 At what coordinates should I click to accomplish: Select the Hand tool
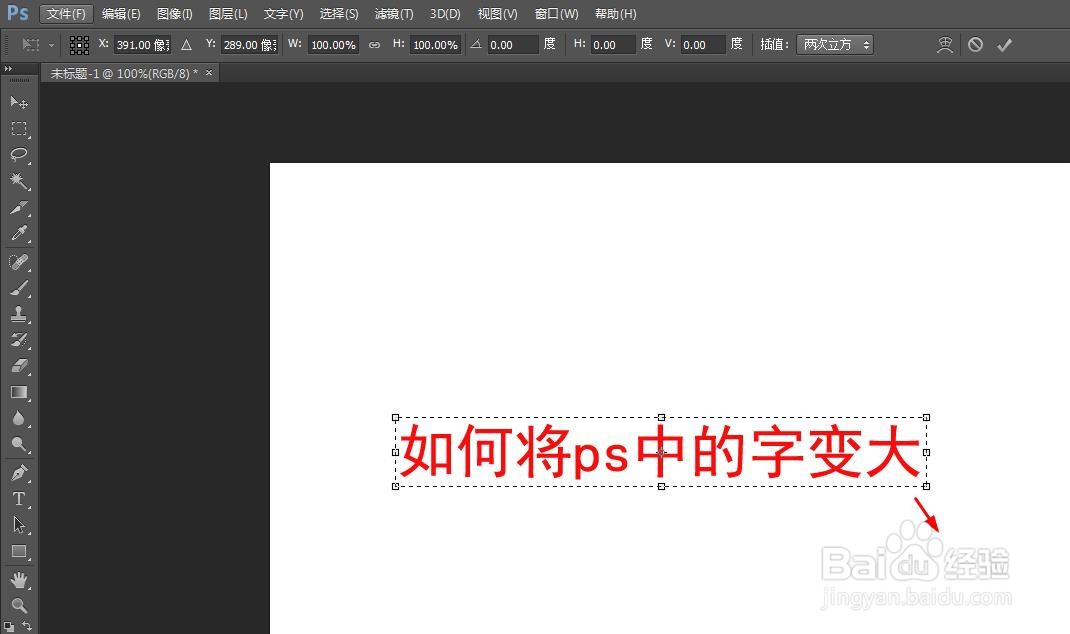click(18, 580)
